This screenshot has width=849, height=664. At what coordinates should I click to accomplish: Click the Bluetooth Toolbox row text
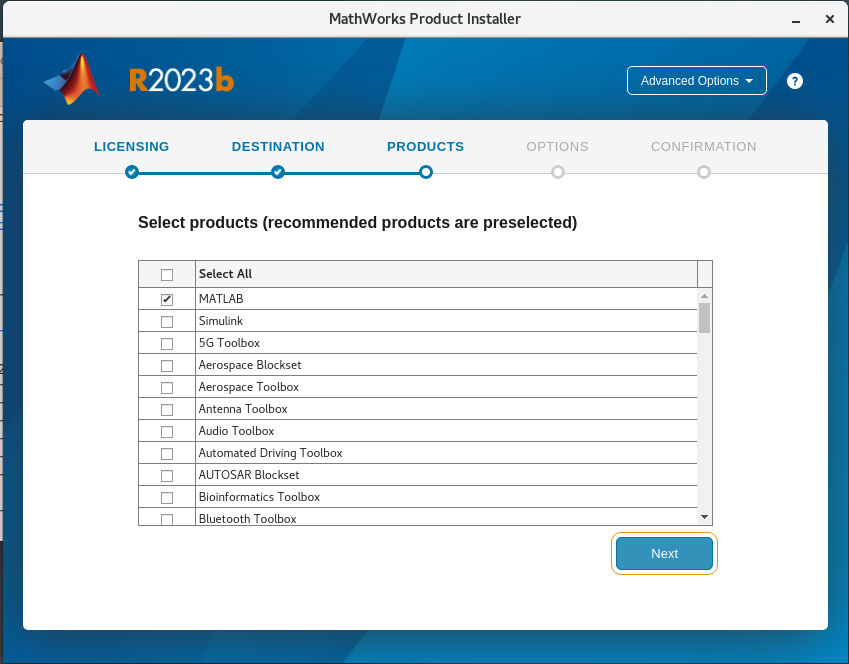coord(247,519)
